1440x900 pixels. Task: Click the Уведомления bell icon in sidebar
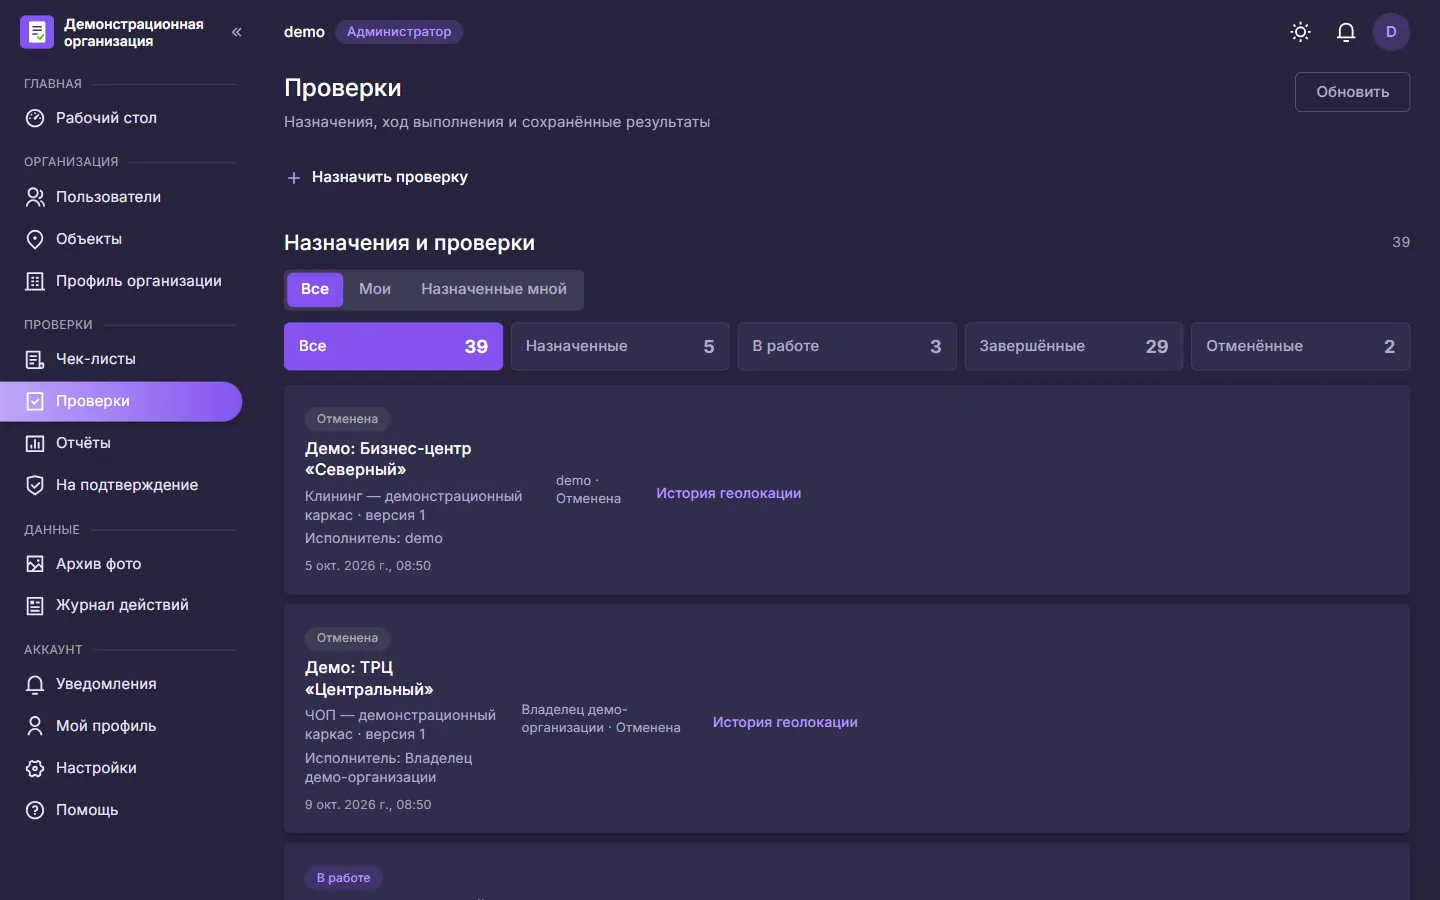point(35,684)
